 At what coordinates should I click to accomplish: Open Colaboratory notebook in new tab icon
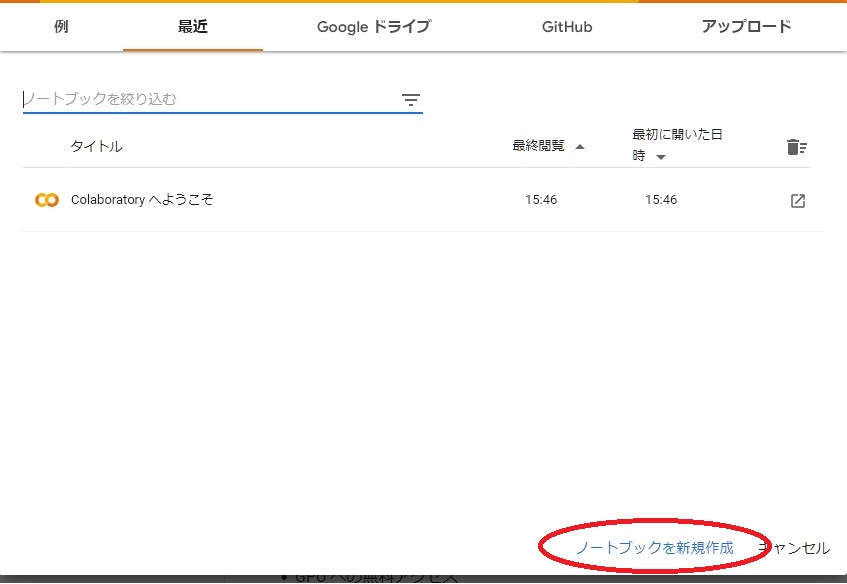[x=798, y=200]
